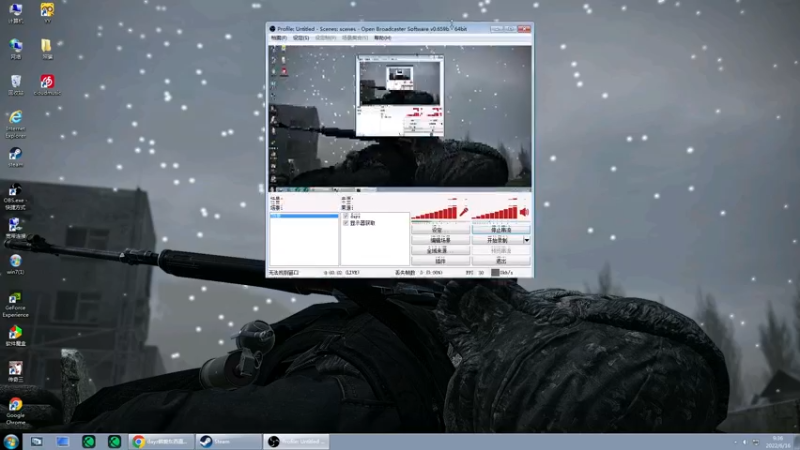Switch to OBS Profile window in the taskbar
Image resolution: width=800 pixels, height=450 pixels.
pos(296,441)
